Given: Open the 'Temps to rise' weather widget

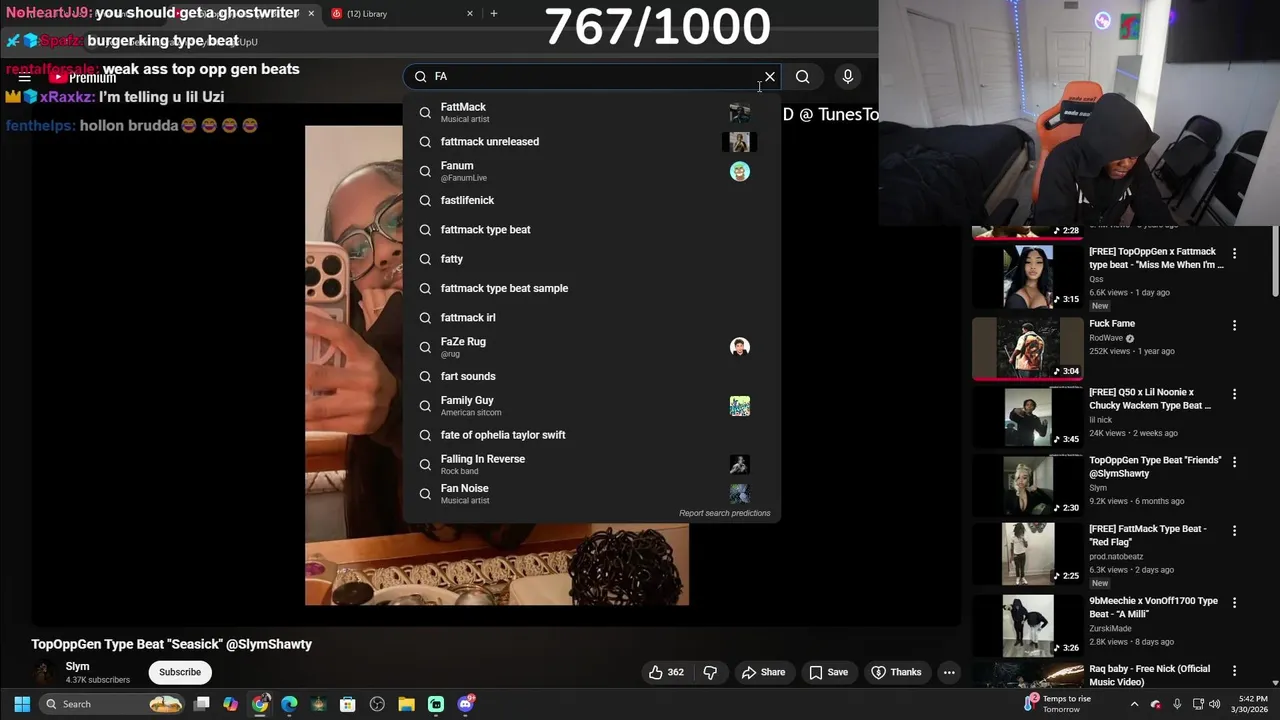Looking at the screenshot, I should (1058, 704).
